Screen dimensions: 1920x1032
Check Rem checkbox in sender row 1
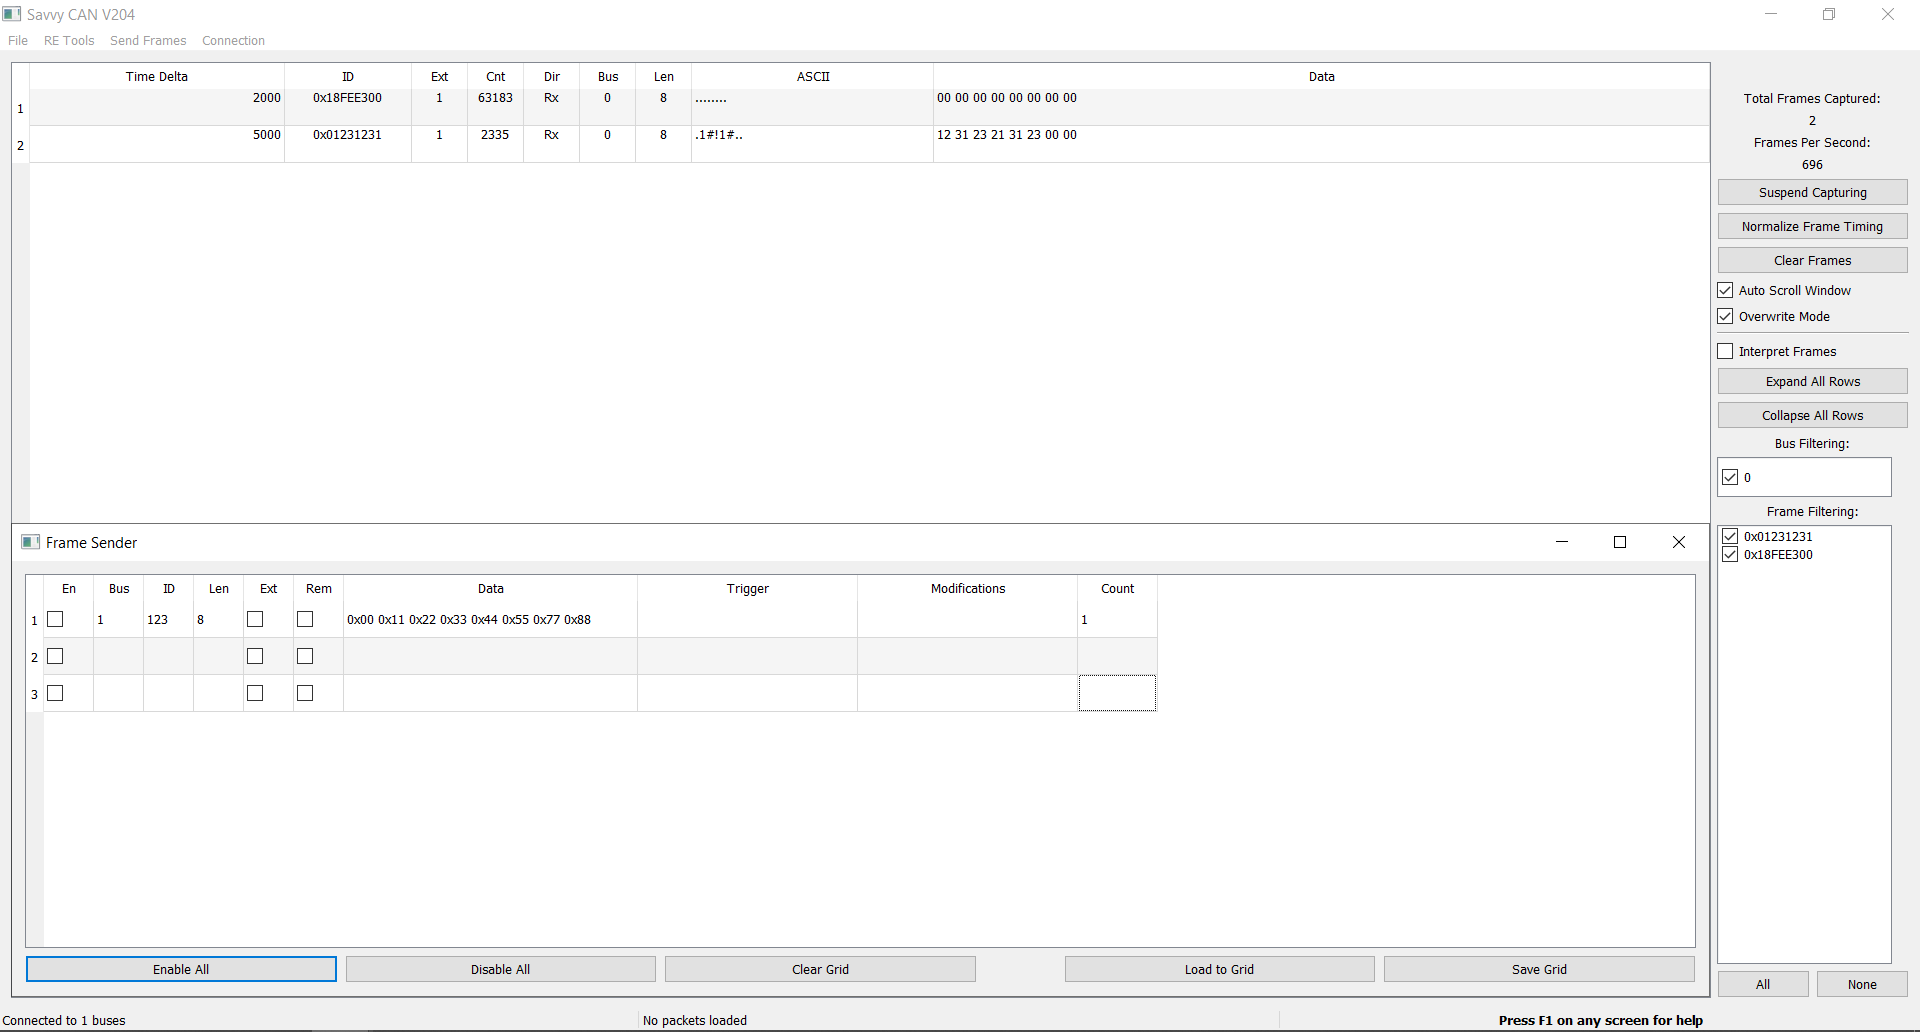[305, 619]
